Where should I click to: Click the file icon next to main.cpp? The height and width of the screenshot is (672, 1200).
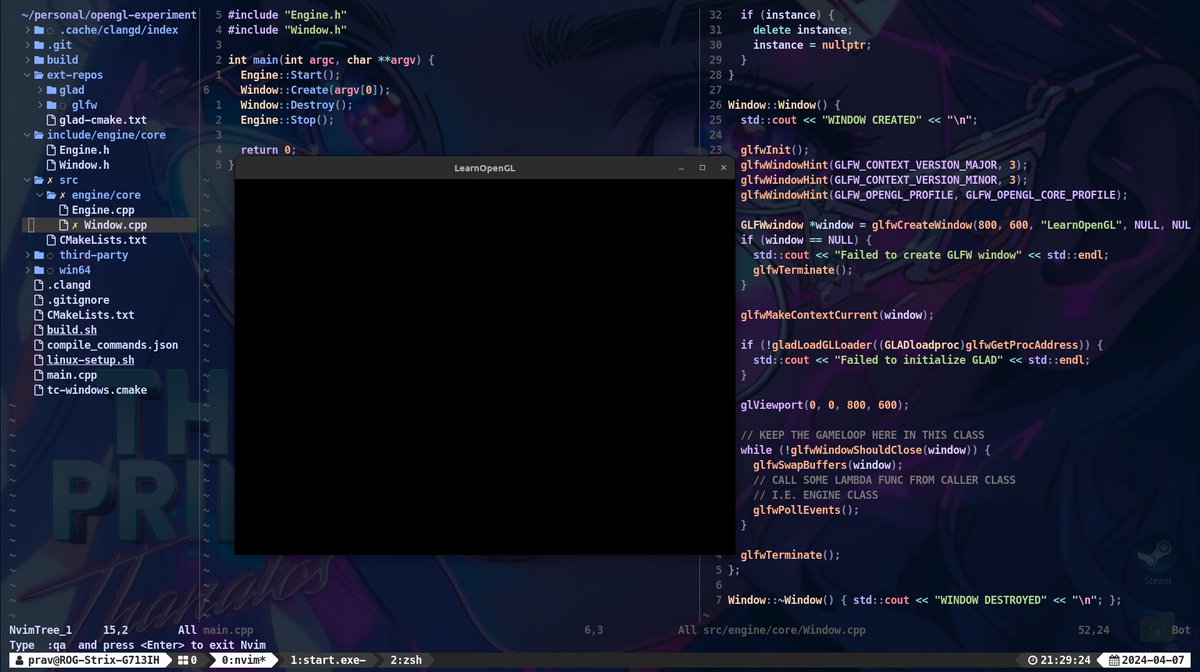pos(40,375)
